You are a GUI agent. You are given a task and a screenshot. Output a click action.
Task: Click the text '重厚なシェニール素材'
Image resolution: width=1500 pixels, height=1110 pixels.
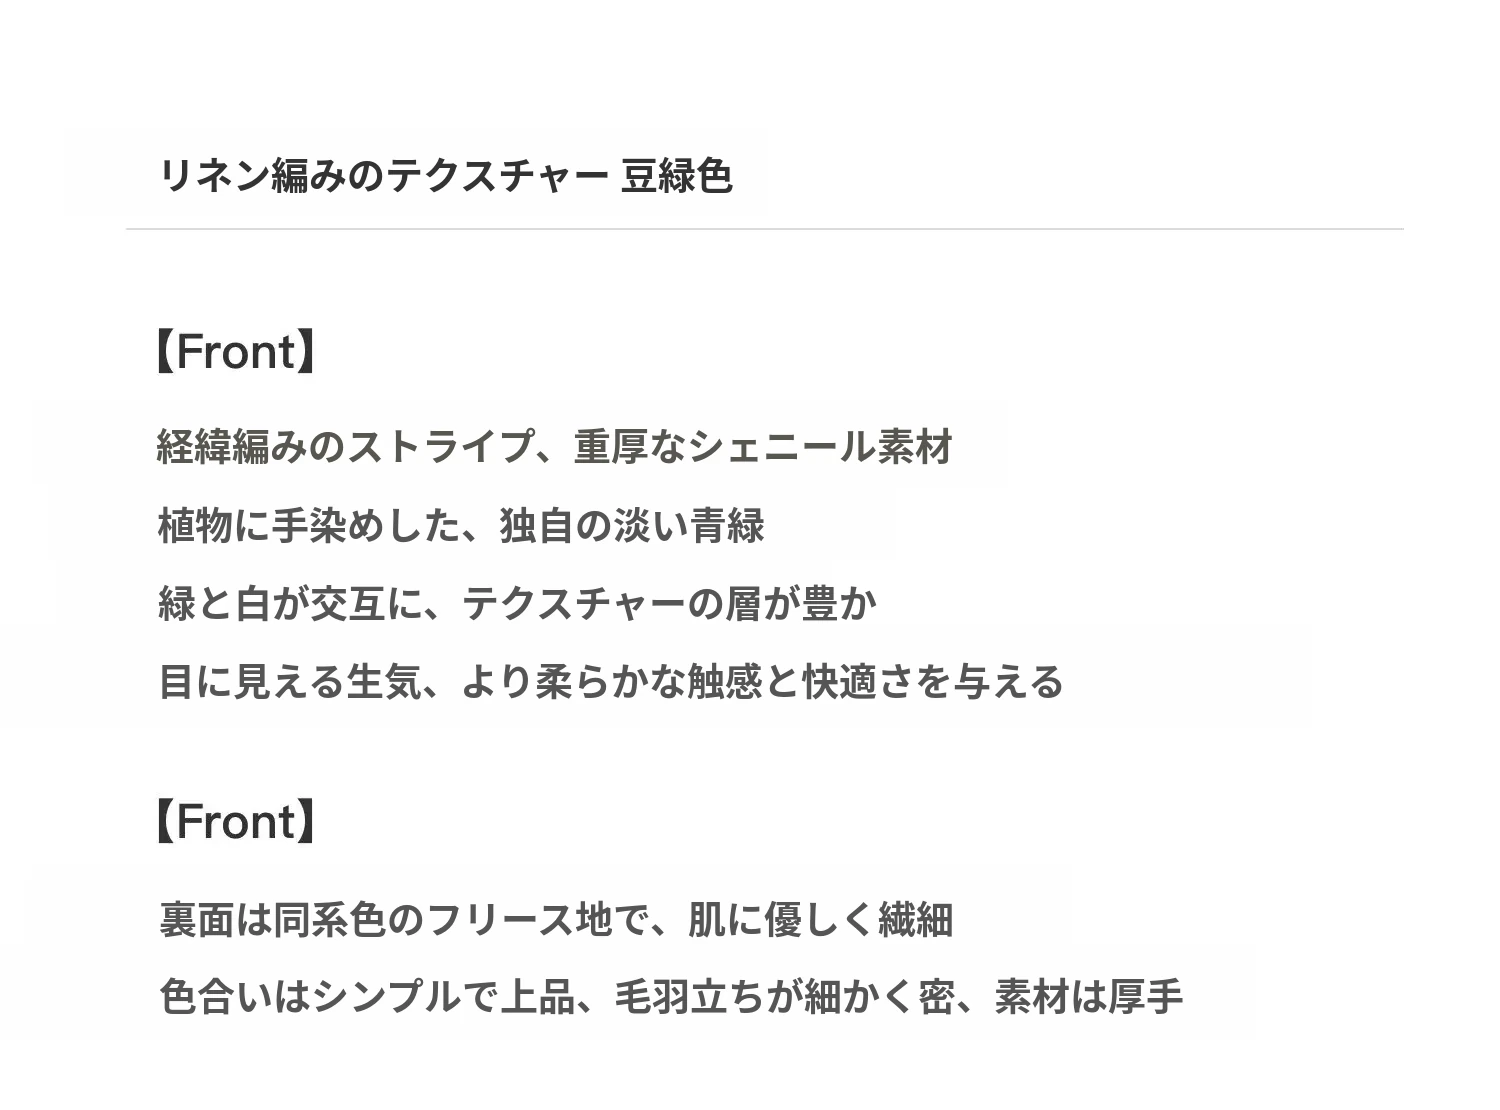pos(763,447)
